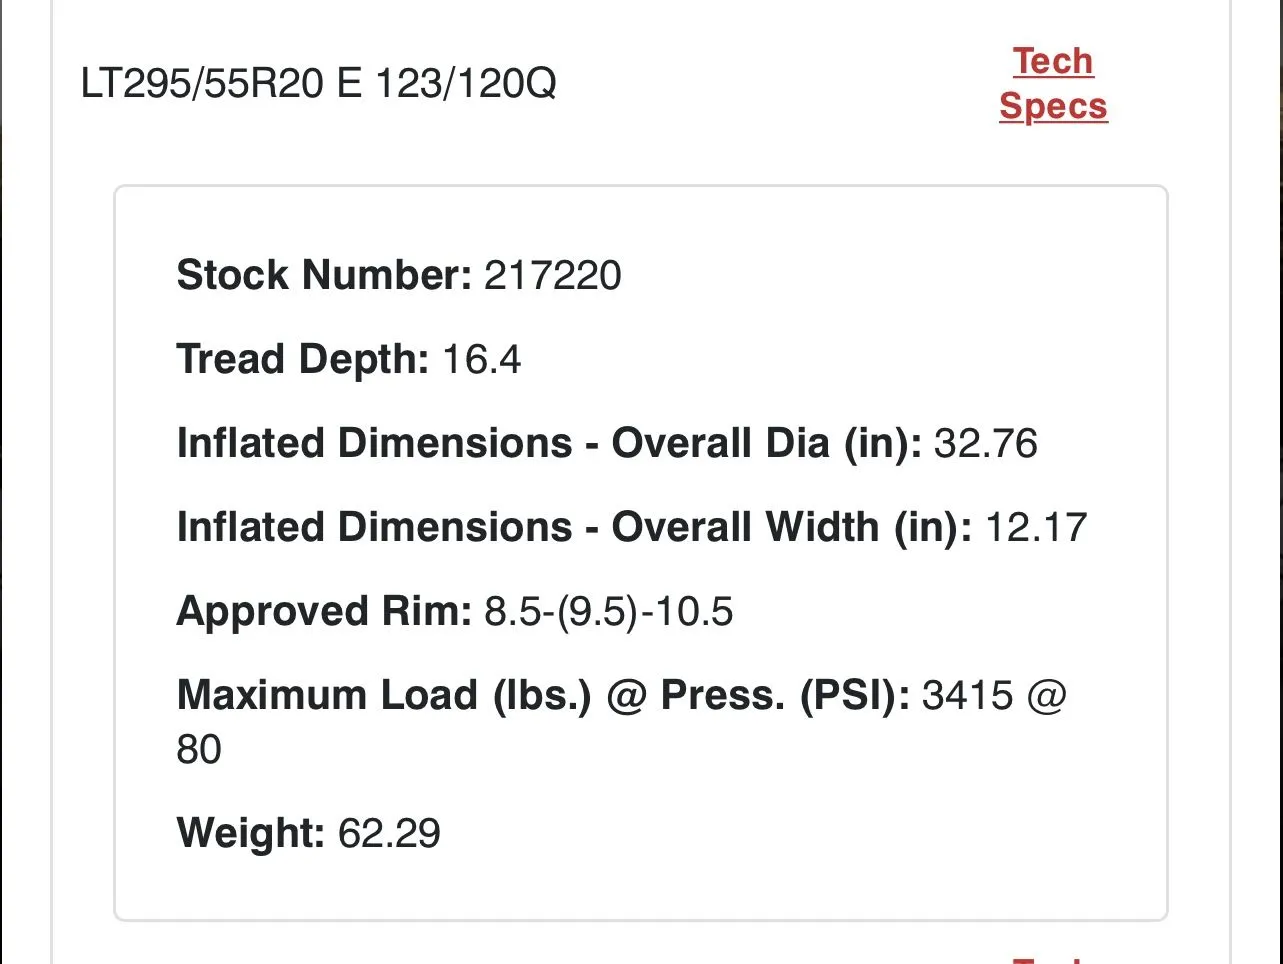This screenshot has width=1283, height=964.
Task: Click the Tread Depth label
Action: [303, 360]
